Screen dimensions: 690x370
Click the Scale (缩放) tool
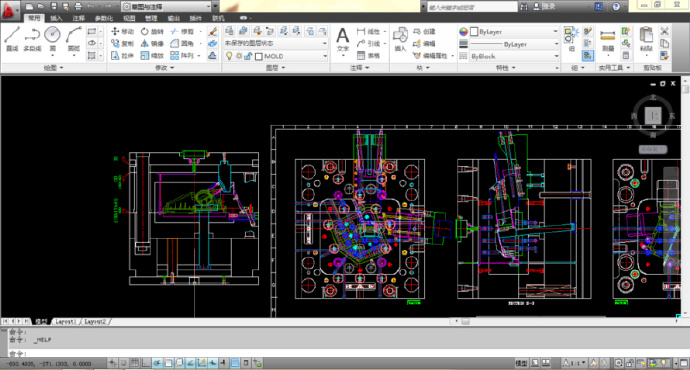pos(152,55)
